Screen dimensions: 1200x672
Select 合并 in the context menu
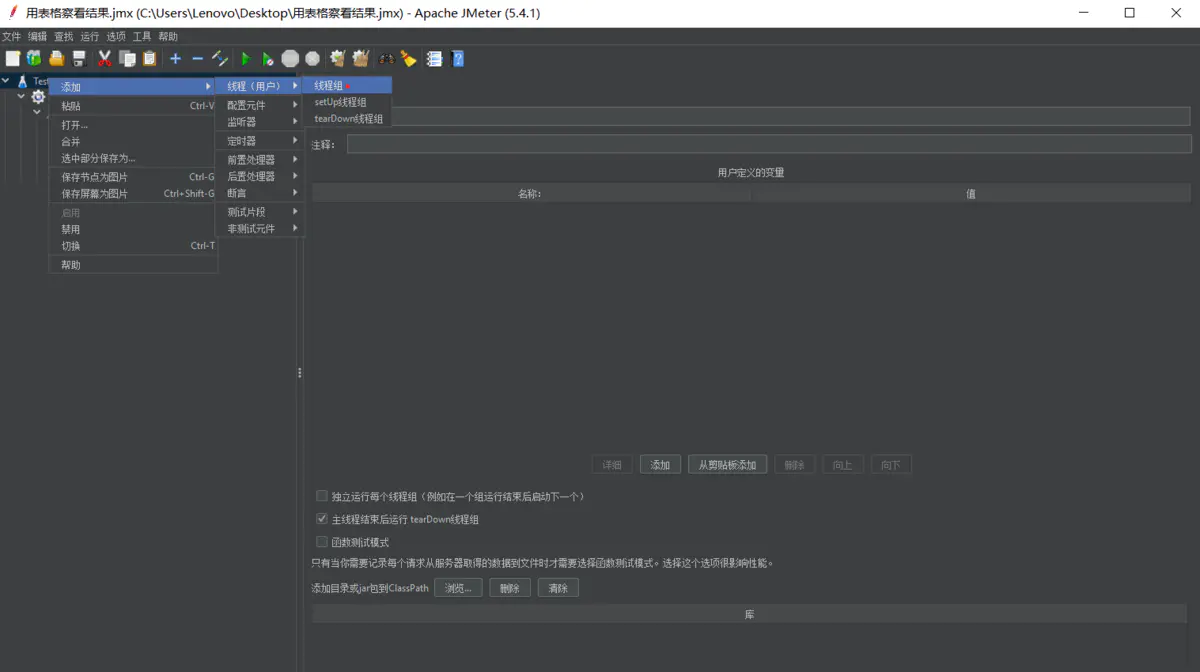133,142
